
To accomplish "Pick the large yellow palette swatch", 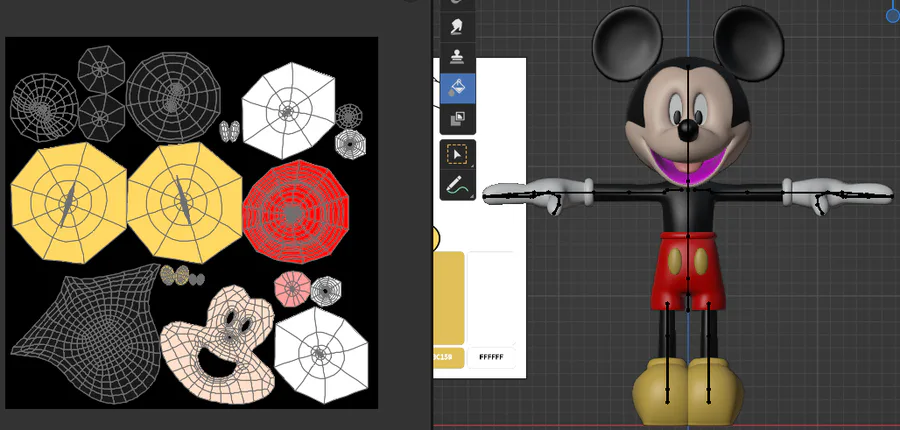I will pyautogui.click(x=448, y=297).
